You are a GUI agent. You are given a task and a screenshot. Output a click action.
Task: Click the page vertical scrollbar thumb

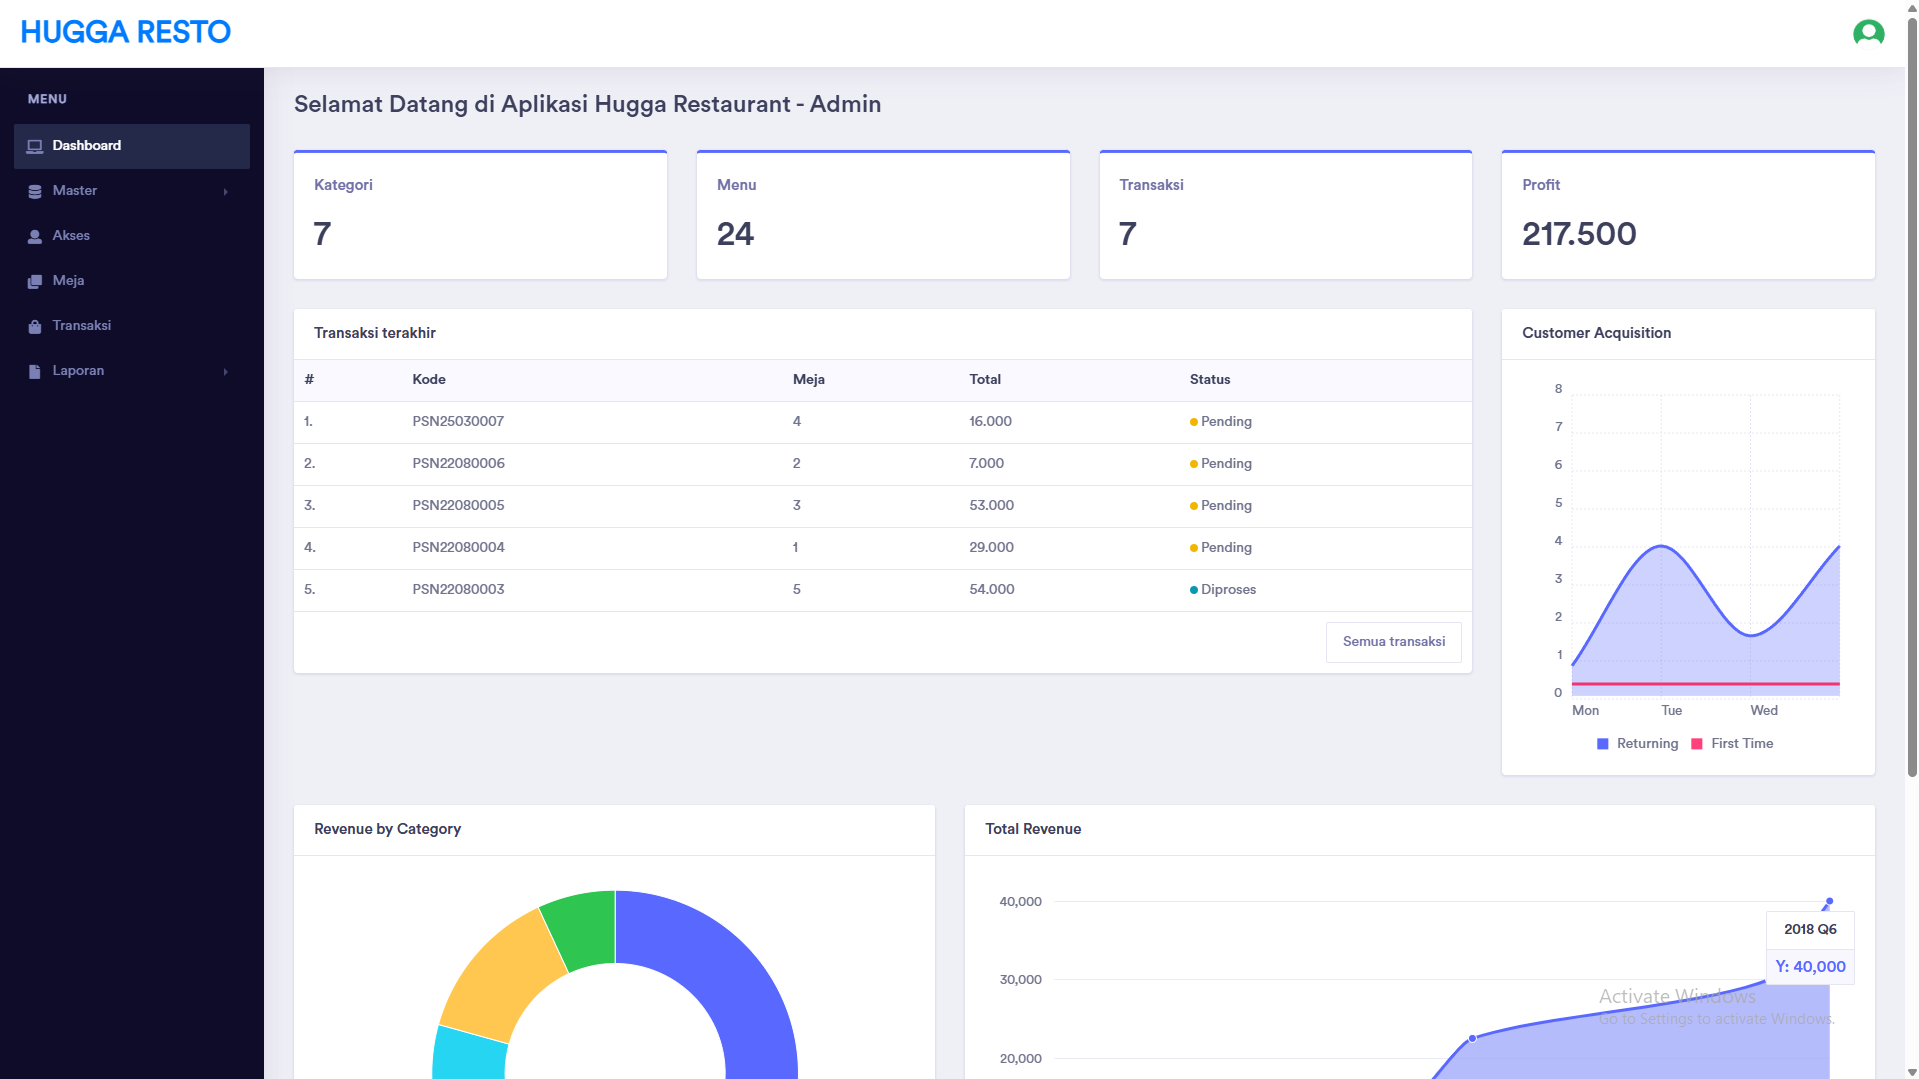click(x=1912, y=395)
